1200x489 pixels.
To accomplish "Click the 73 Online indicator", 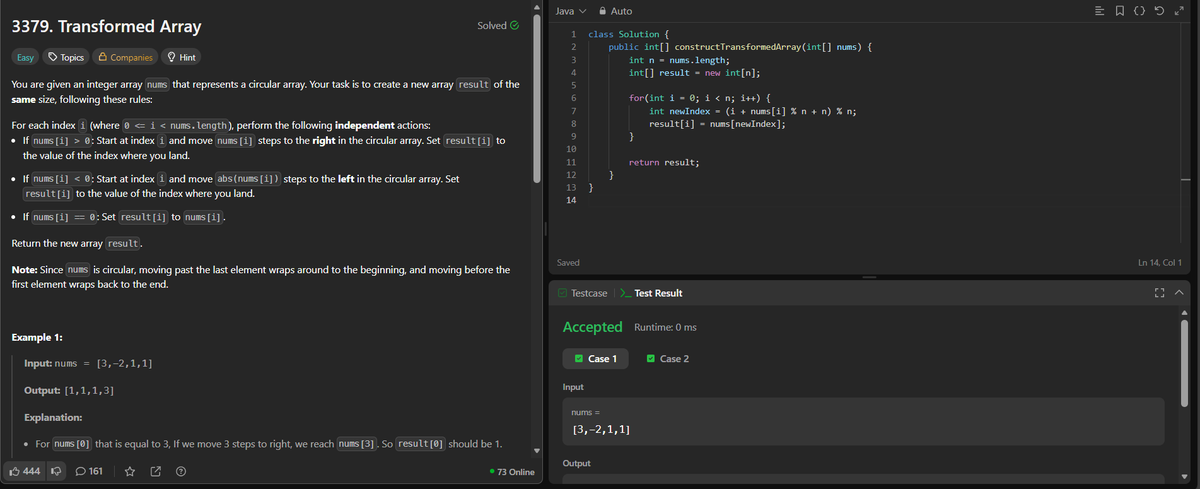I will tap(510, 472).
